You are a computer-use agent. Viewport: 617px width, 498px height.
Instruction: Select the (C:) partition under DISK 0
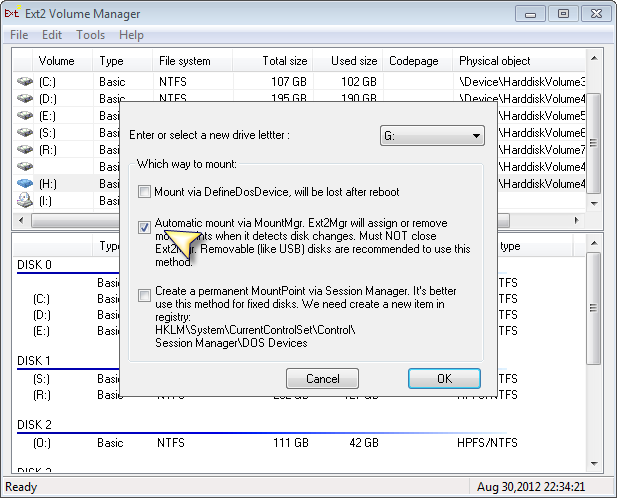42,299
